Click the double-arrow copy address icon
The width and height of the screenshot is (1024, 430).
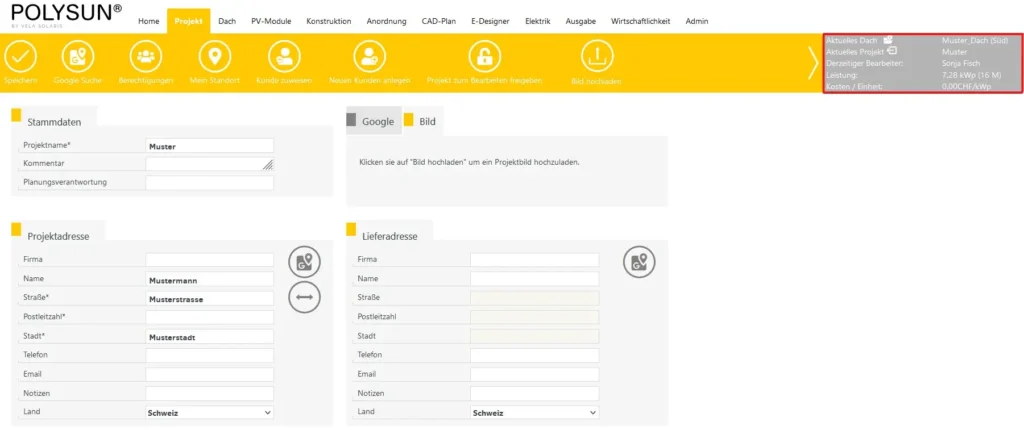tap(304, 297)
